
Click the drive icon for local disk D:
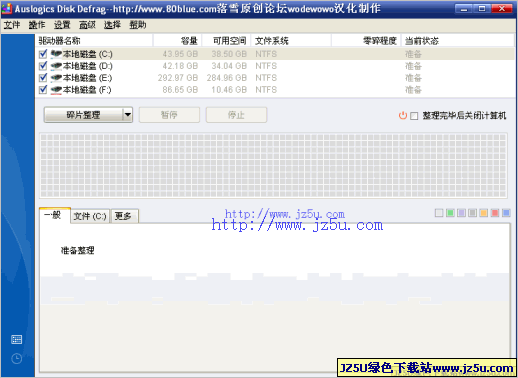[x=56, y=66]
